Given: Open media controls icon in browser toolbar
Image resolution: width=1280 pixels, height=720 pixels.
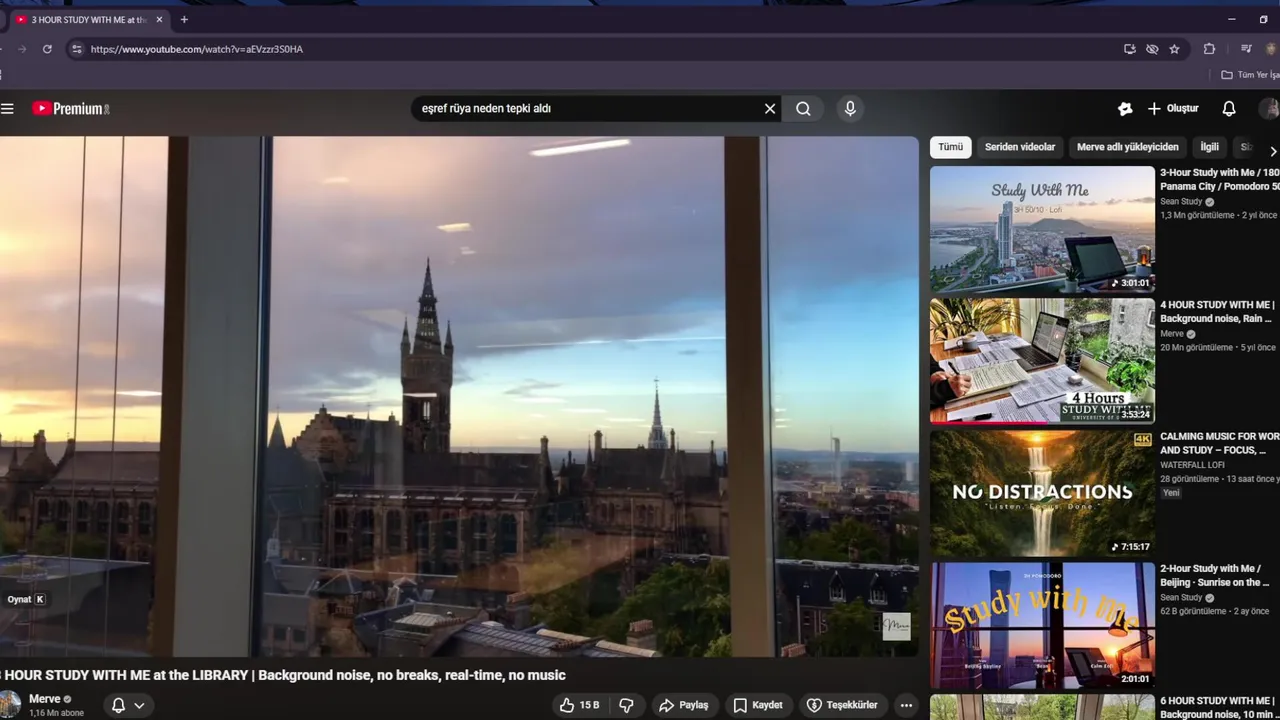Looking at the screenshot, I should [1246, 49].
